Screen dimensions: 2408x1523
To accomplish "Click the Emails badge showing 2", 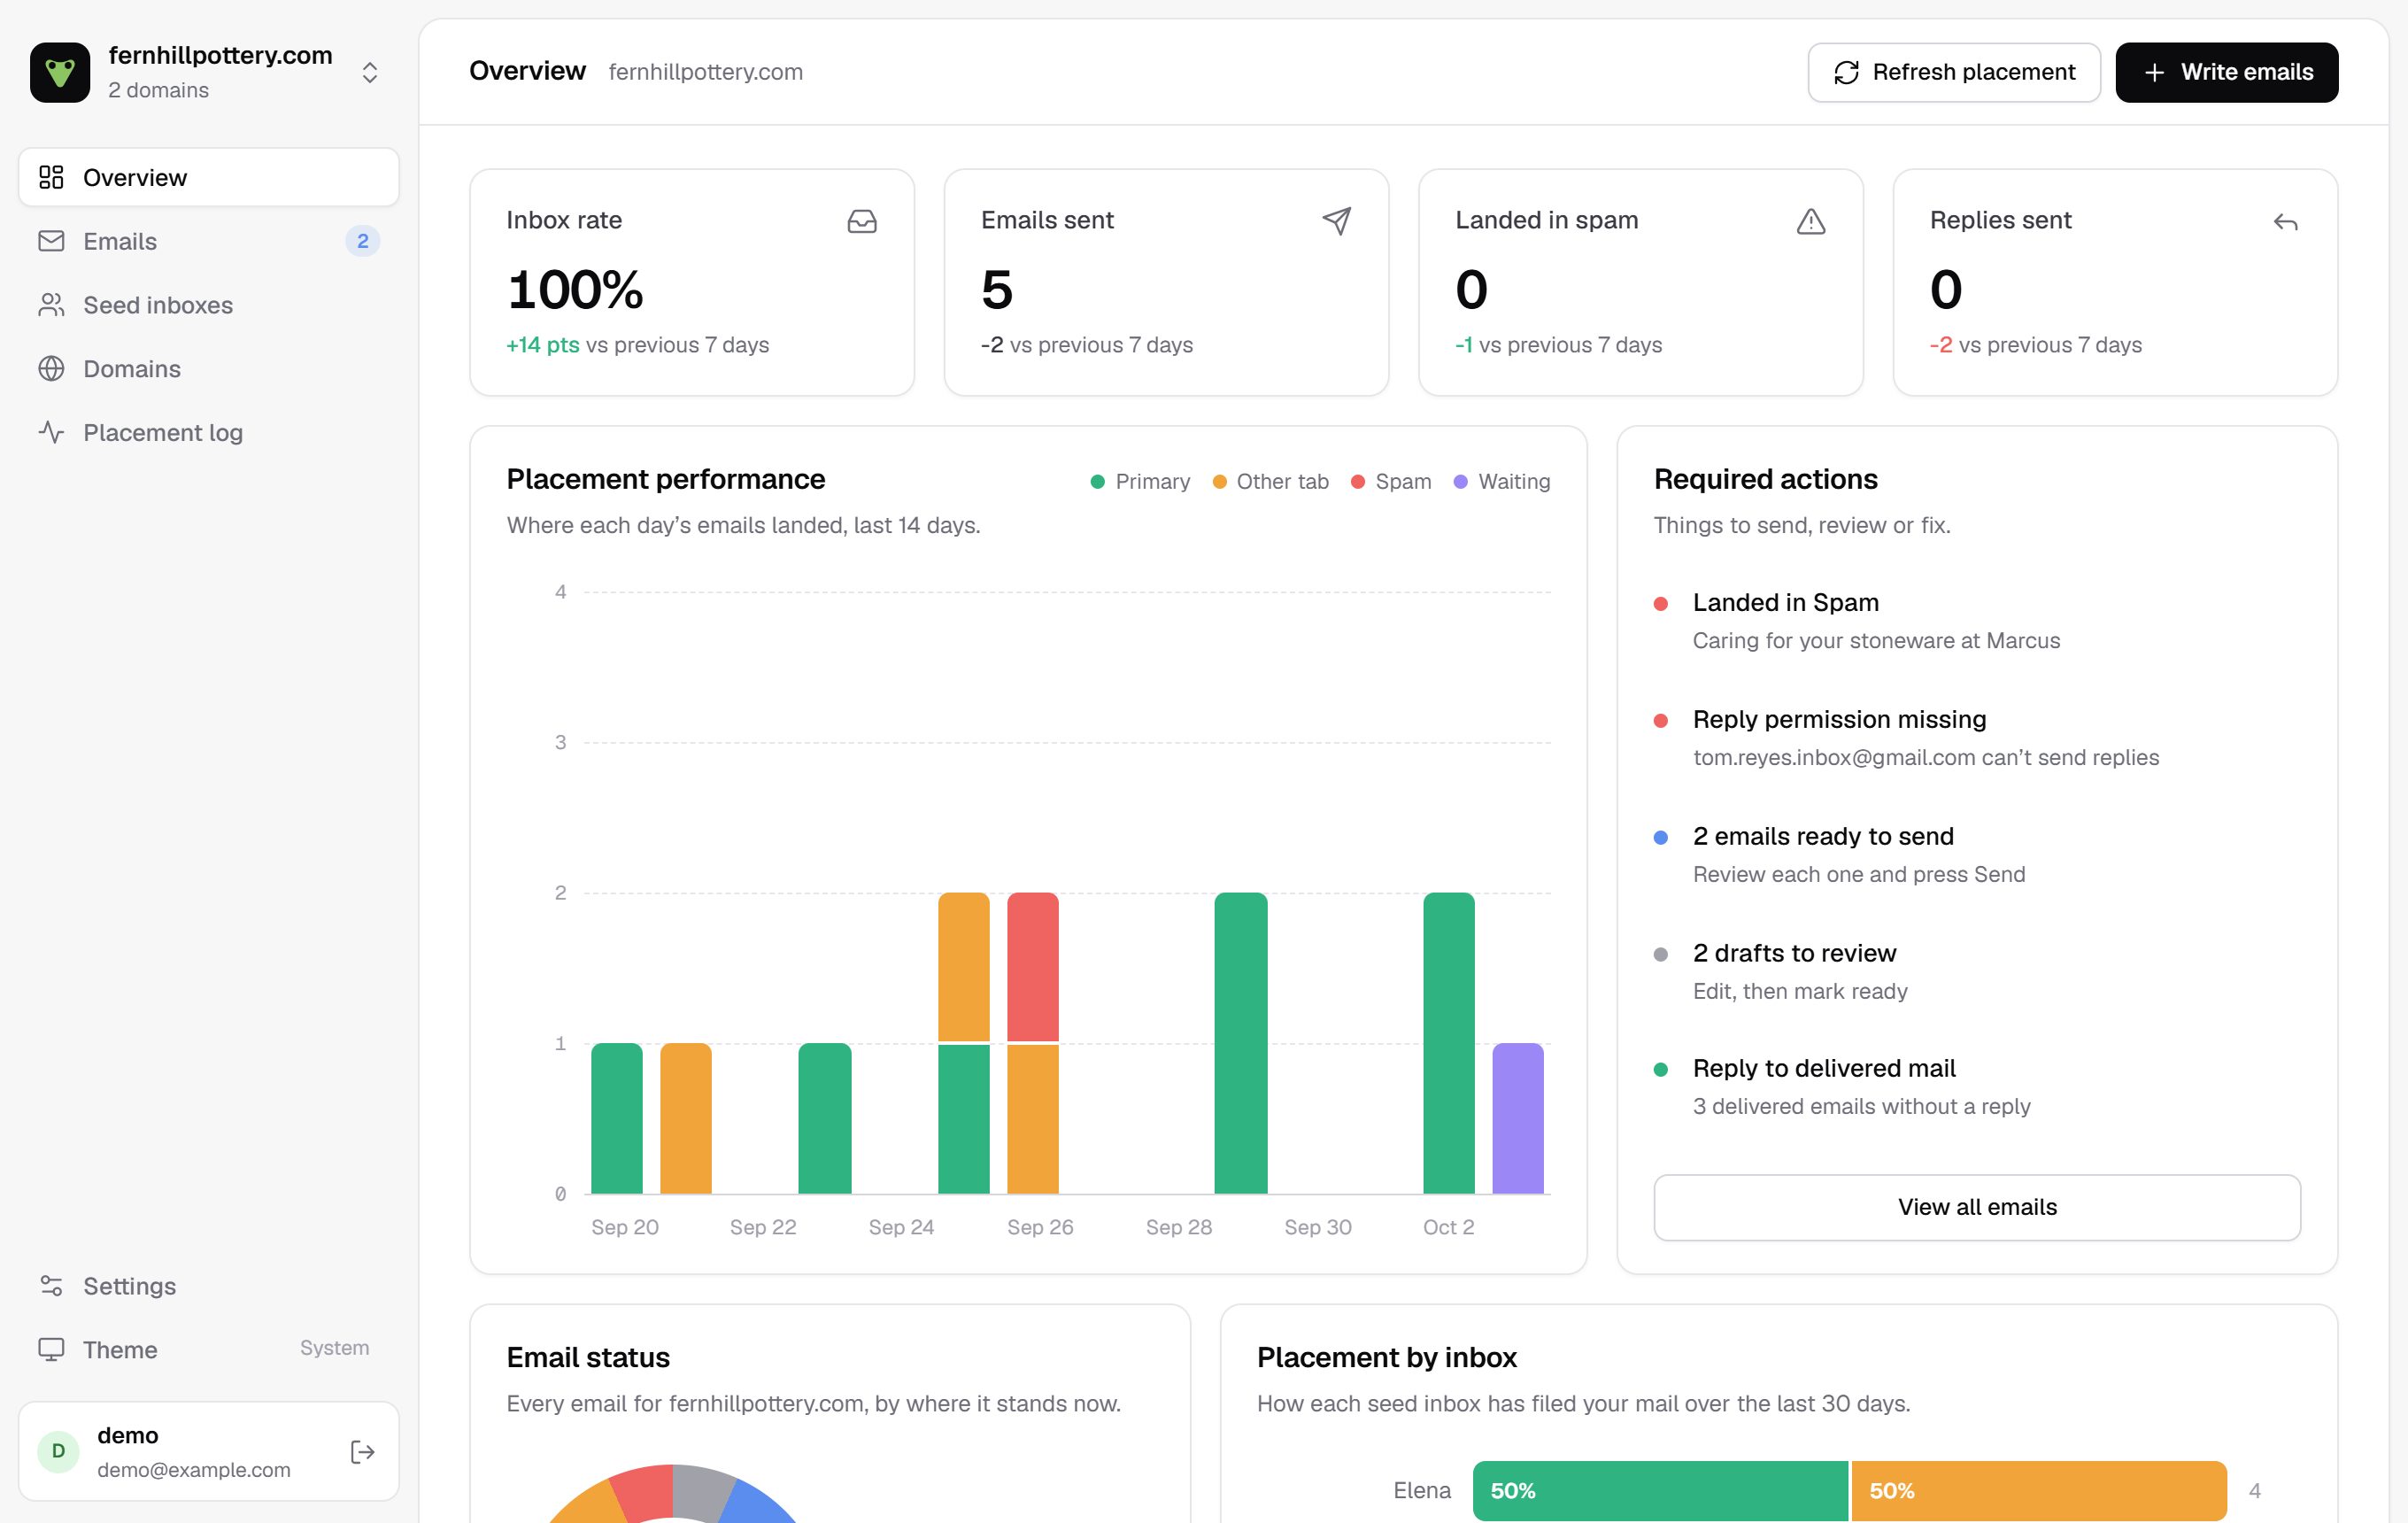I will click(x=362, y=241).
